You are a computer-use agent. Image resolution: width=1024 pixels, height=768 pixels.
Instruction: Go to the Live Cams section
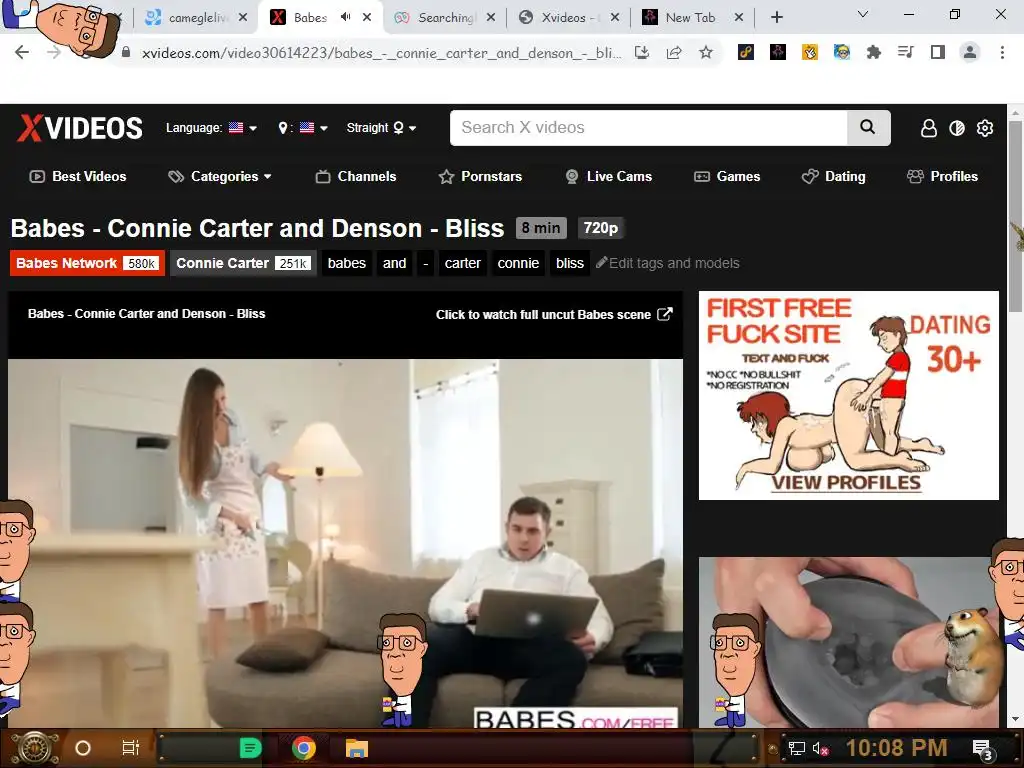(x=609, y=176)
